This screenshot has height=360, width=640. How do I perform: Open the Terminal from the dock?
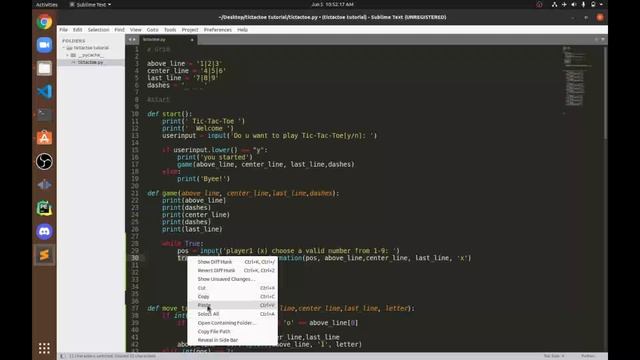click(44, 115)
